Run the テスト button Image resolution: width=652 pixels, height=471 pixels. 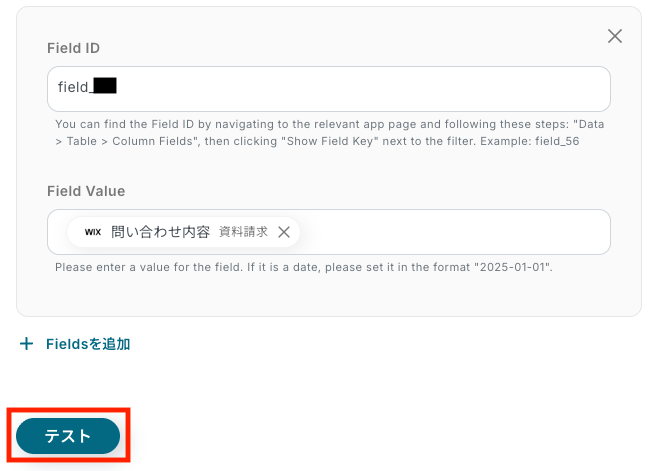(68, 436)
